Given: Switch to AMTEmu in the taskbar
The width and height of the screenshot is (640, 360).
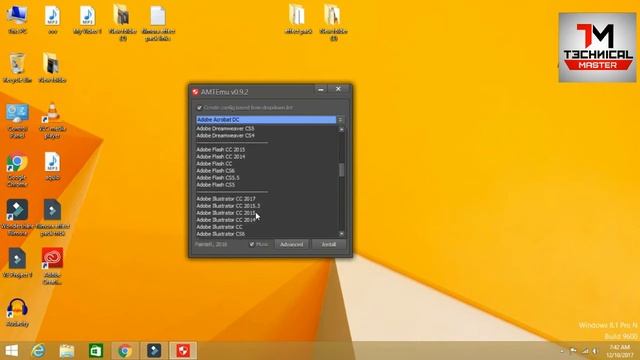Looking at the screenshot, I should point(183,351).
